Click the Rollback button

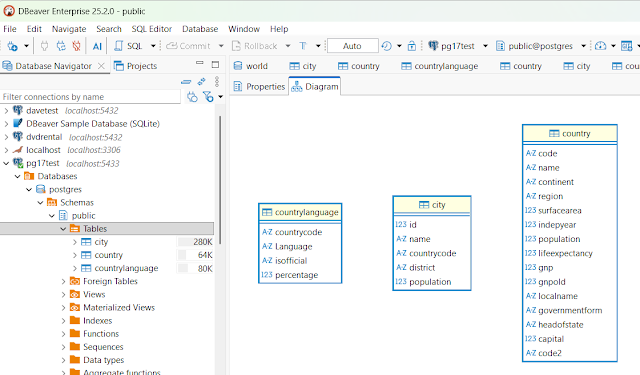[x=255, y=46]
